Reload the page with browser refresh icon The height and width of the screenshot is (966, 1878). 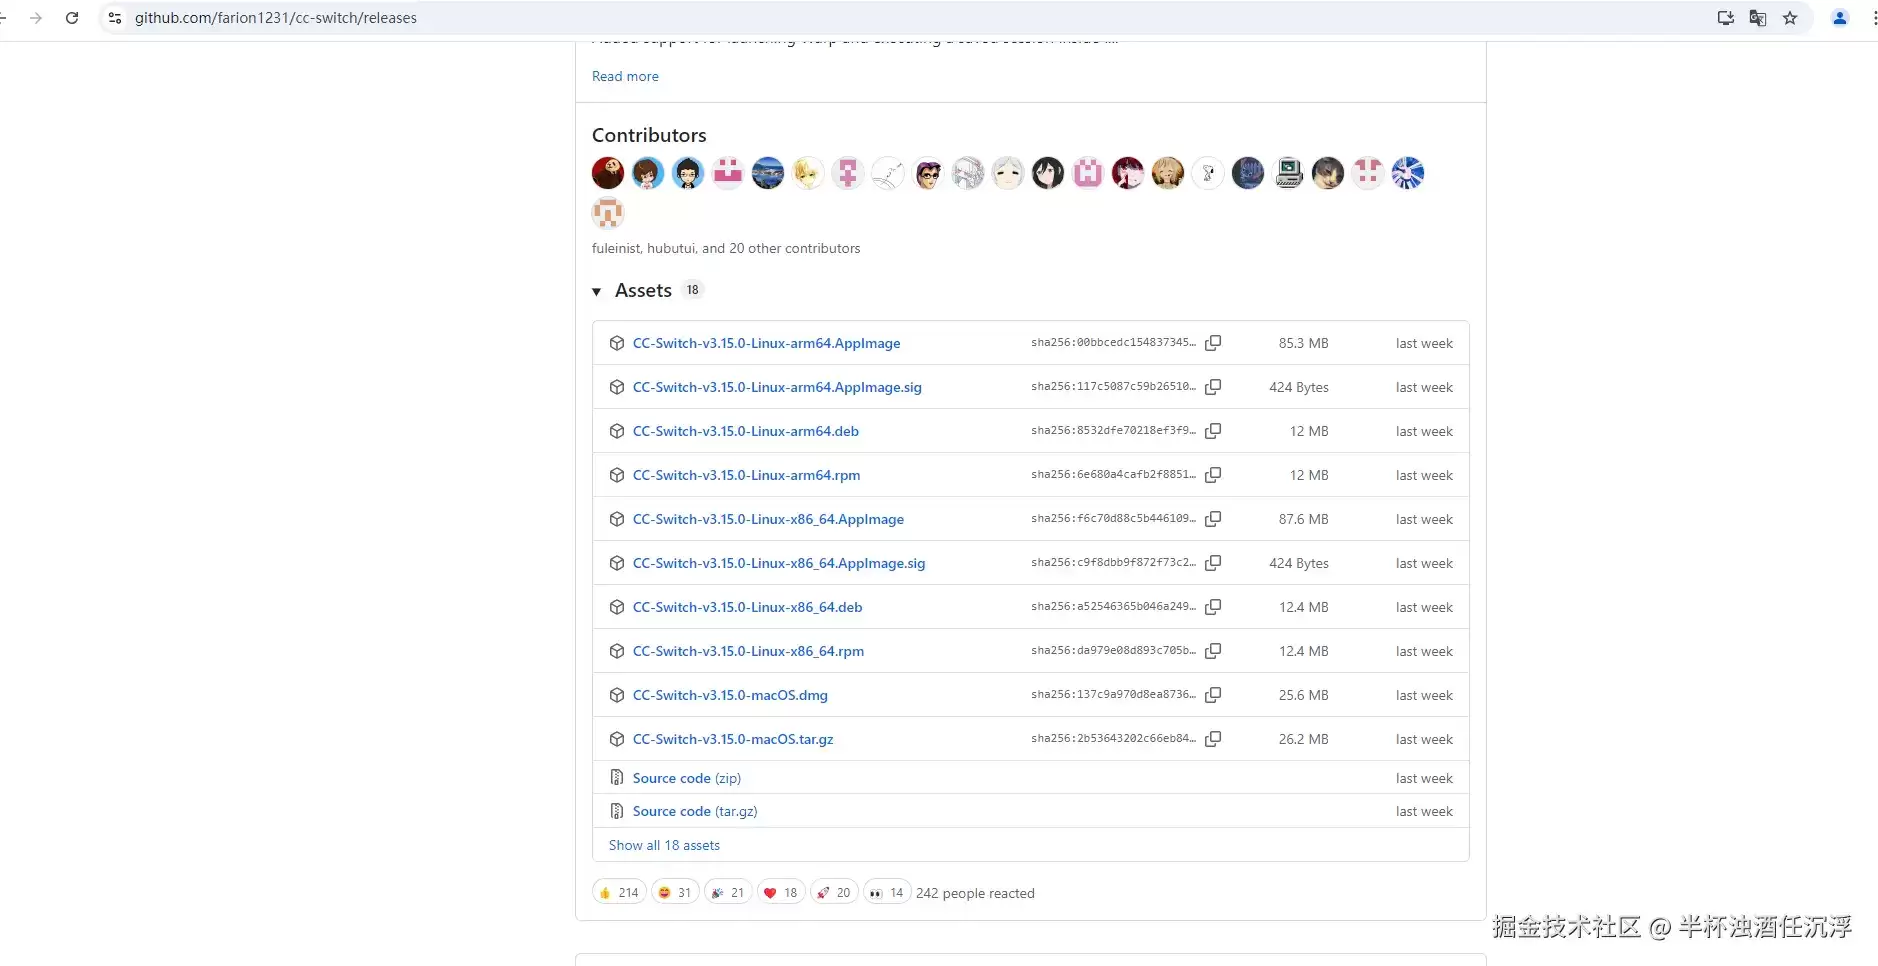coord(72,18)
